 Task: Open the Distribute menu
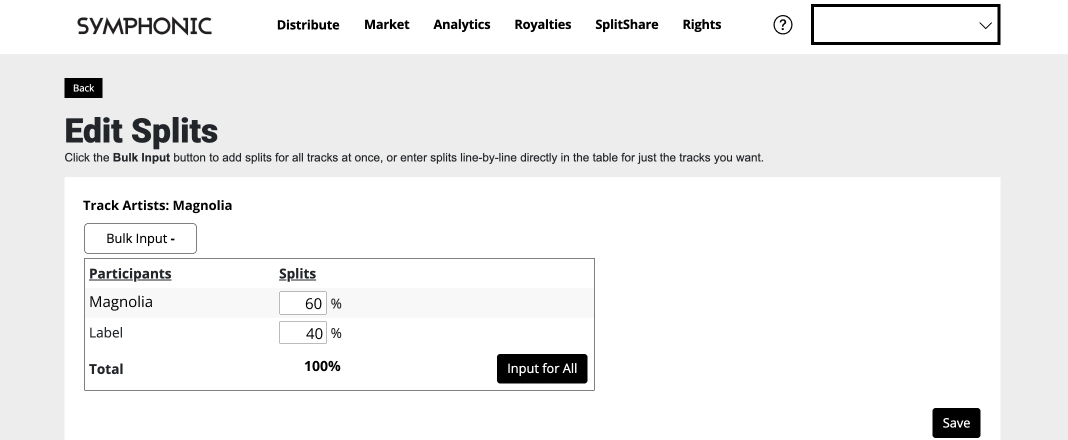click(308, 25)
